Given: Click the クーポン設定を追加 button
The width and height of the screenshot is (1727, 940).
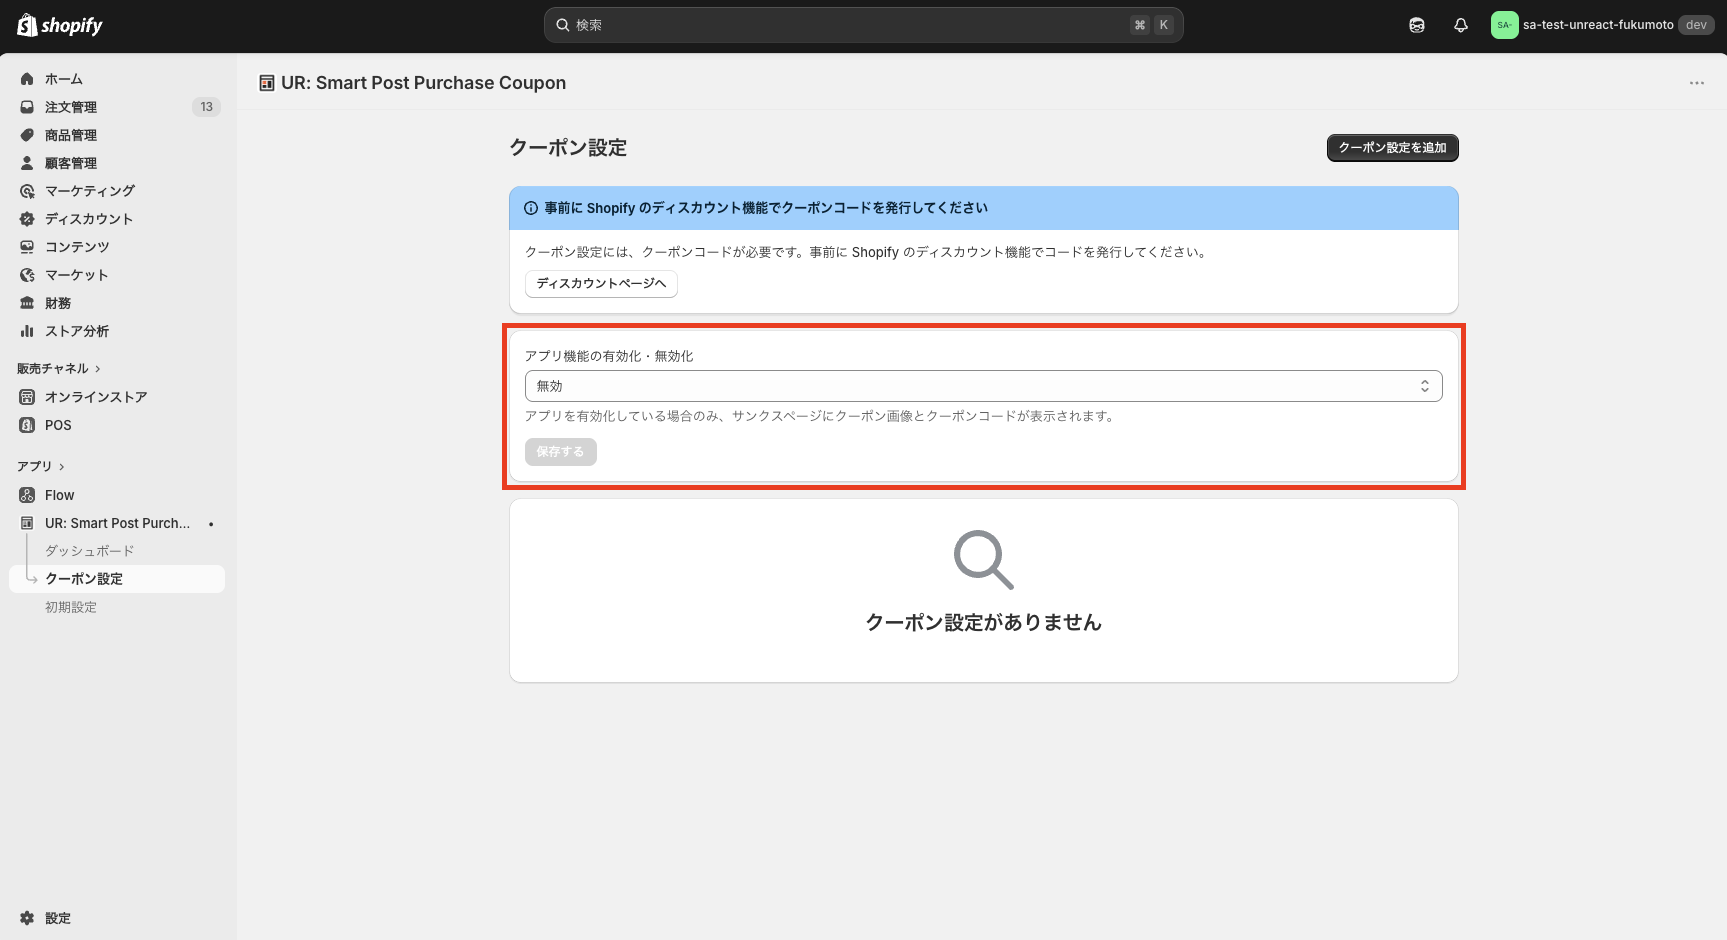Looking at the screenshot, I should 1392,148.
